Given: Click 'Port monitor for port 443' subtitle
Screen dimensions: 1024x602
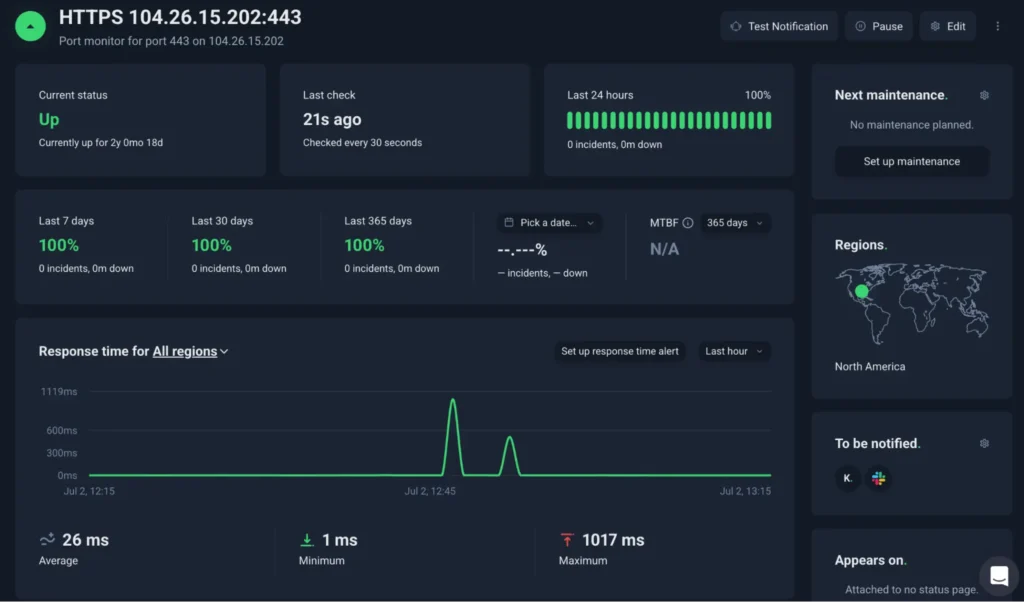Looking at the screenshot, I should (x=171, y=41).
